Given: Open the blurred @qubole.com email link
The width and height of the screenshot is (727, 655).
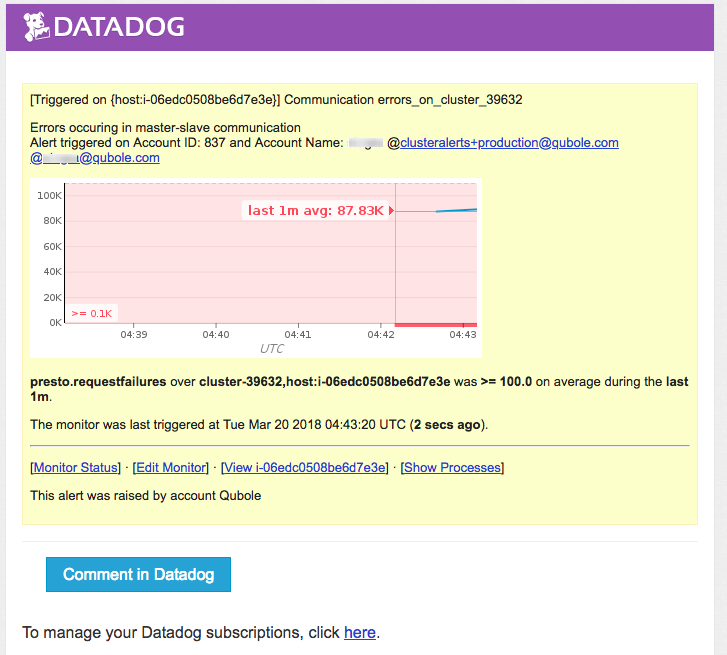Looking at the screenshot, I should tap(95, 158).
